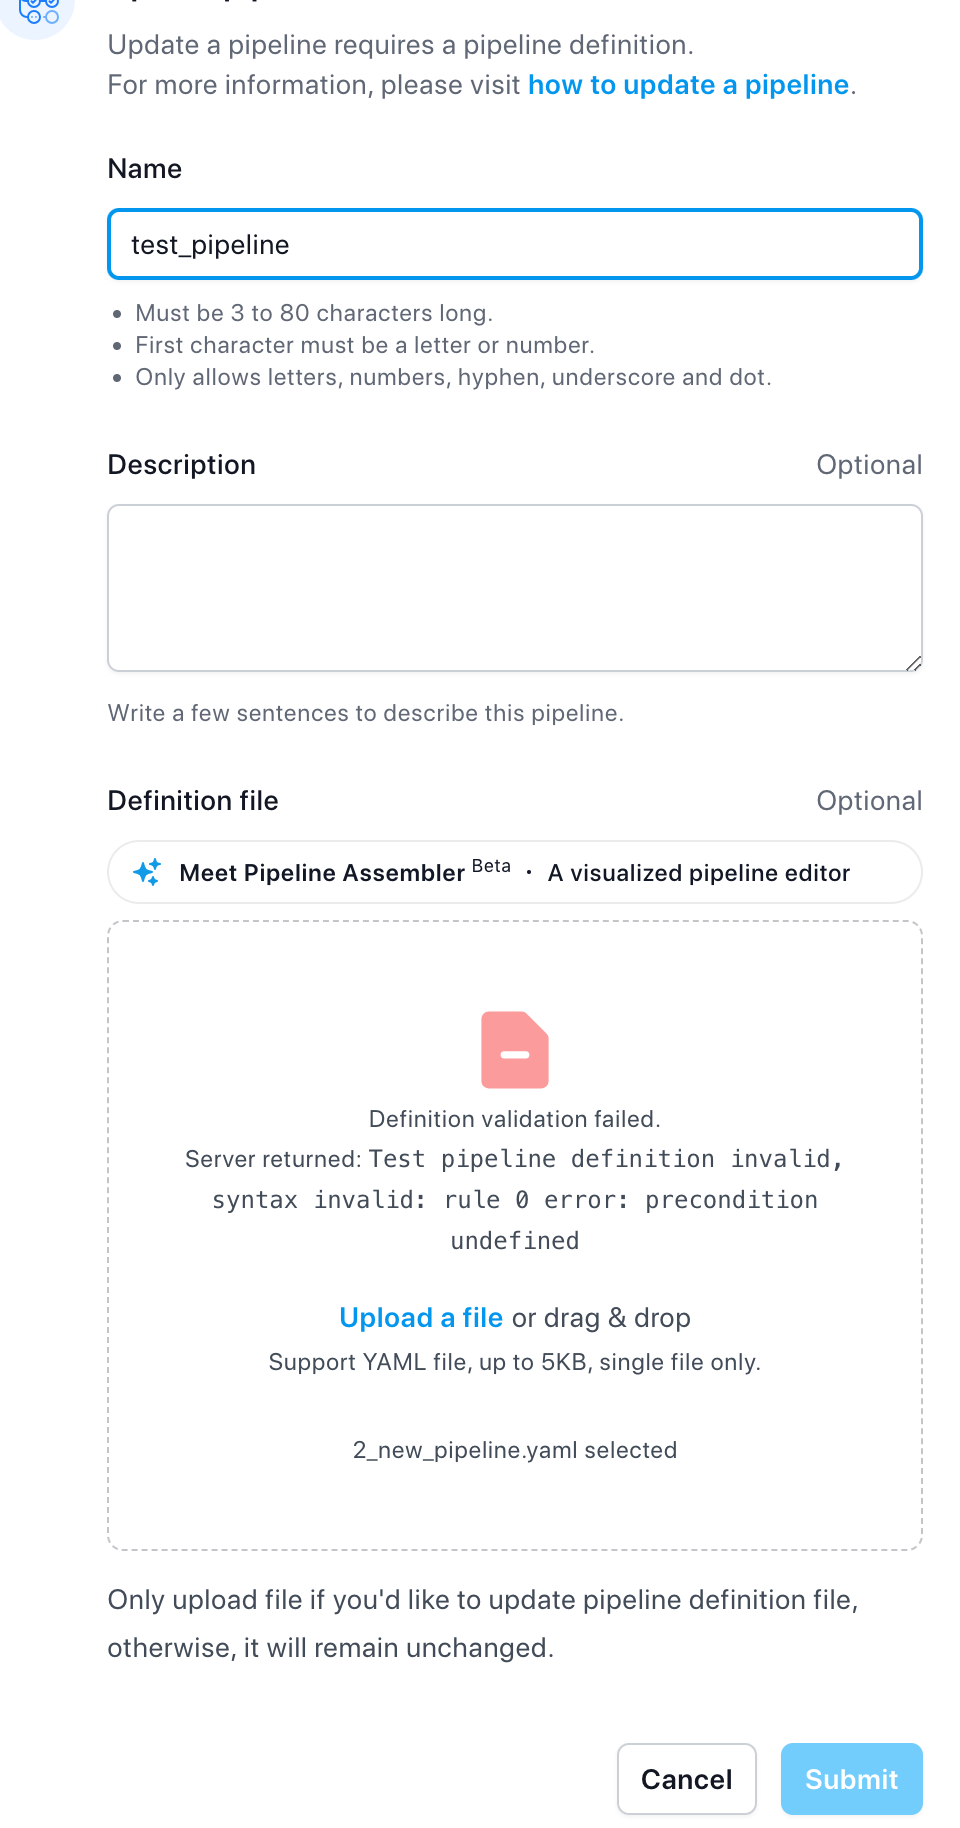
Task: Click the red failed-file icon
Action: pyautogui.click(x=515, y=1050)
